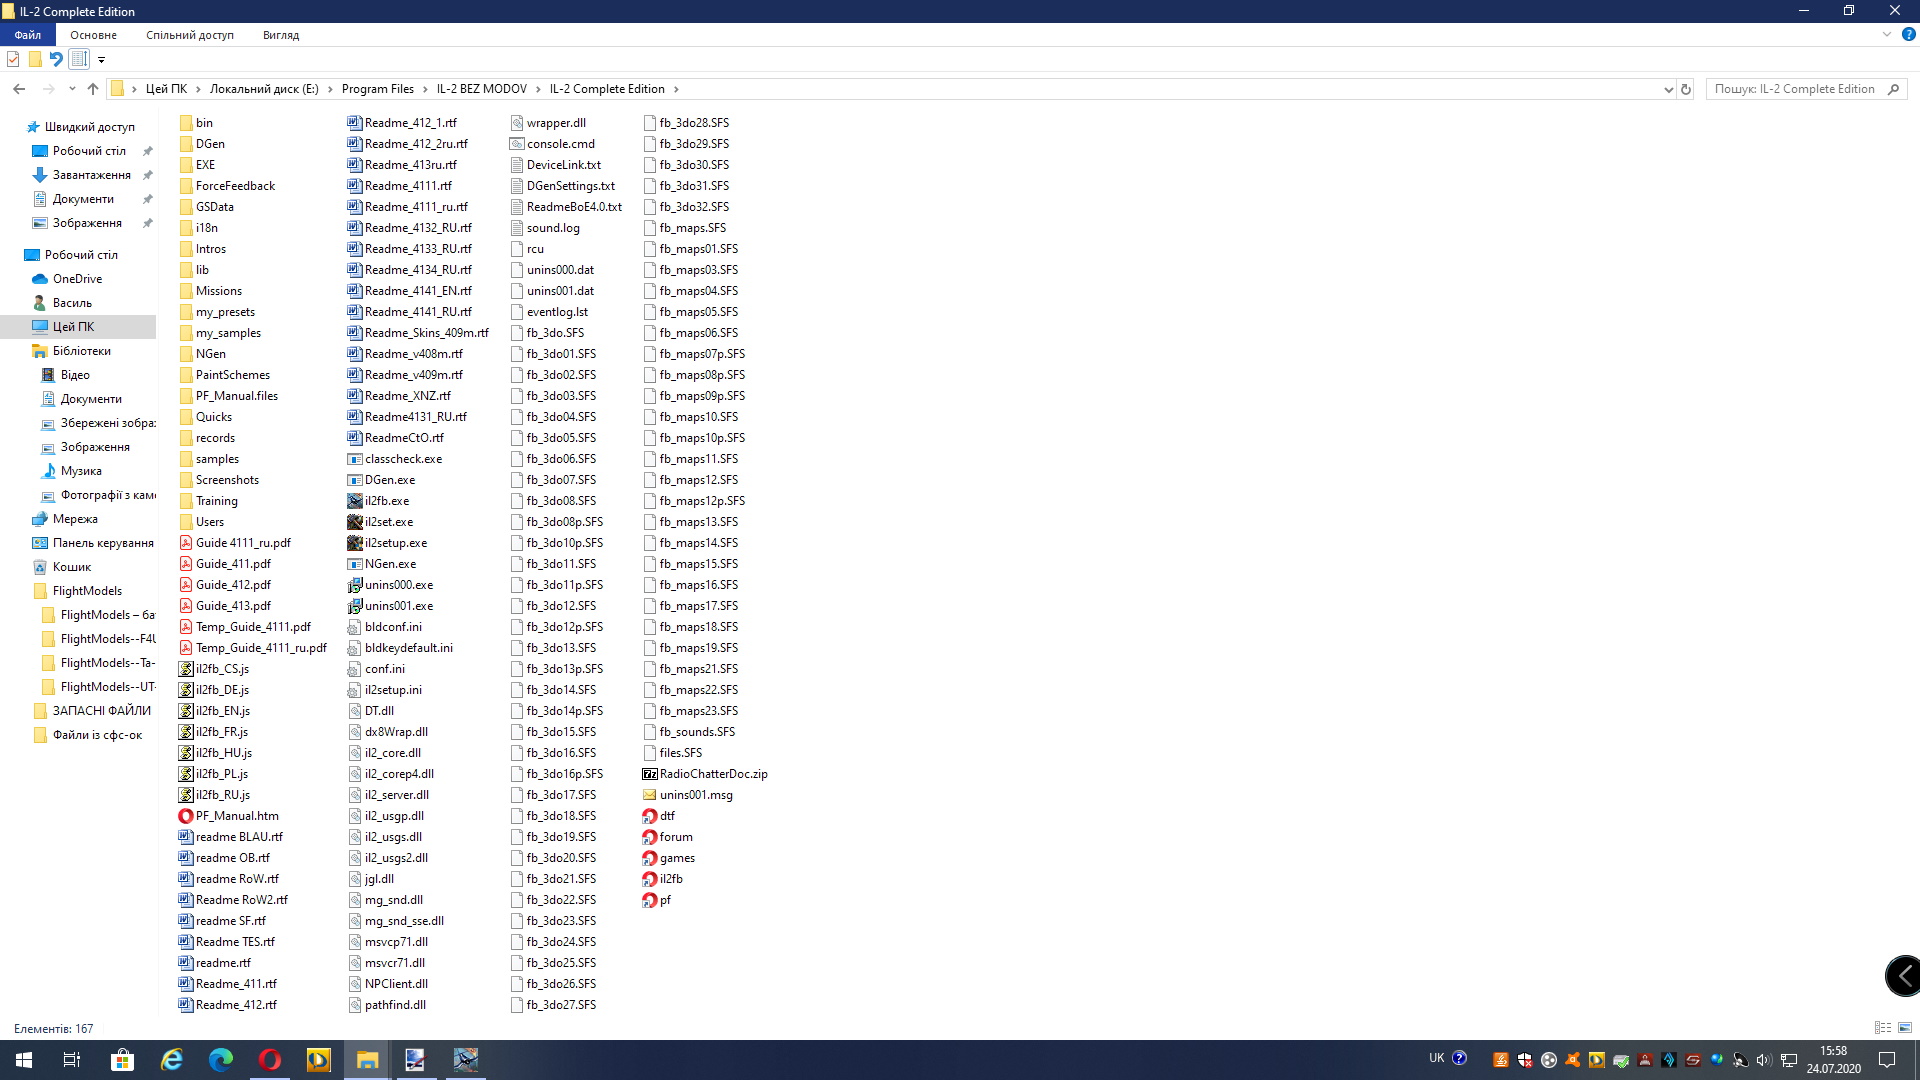Switch to details view in status bar

[1883, 1028]
